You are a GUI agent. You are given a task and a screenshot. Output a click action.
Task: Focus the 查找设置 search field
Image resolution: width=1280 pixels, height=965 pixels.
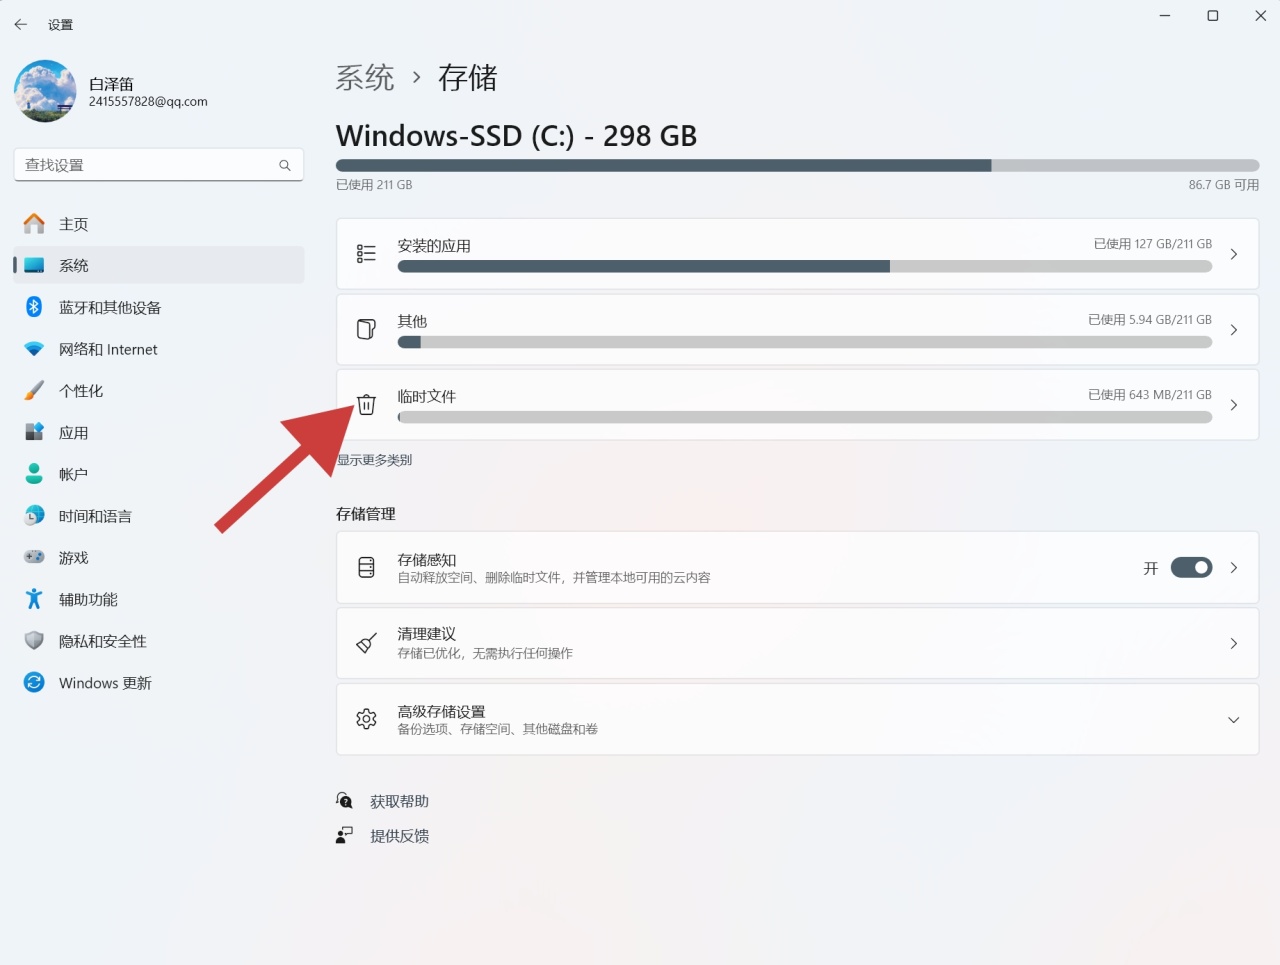pyautogui.click(x=159, y=165)
